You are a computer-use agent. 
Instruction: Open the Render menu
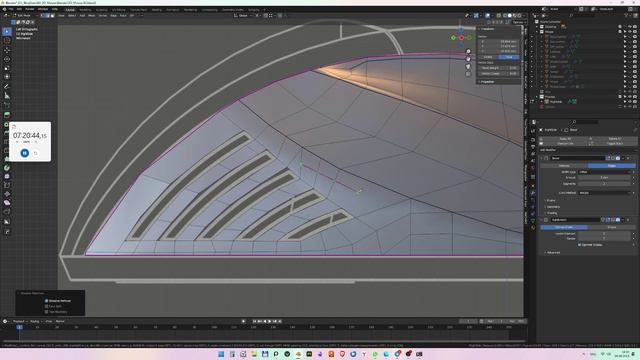tap(30, 9)
